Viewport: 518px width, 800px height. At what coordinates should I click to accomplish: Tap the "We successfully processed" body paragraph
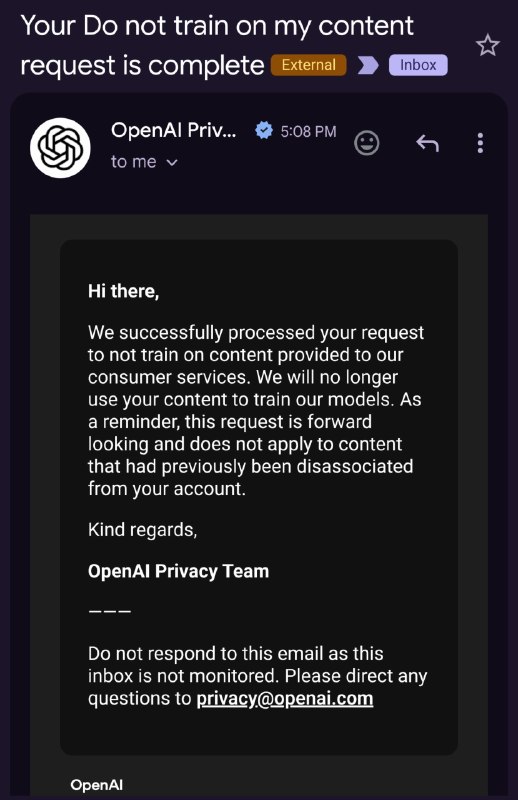pos(257,410)
